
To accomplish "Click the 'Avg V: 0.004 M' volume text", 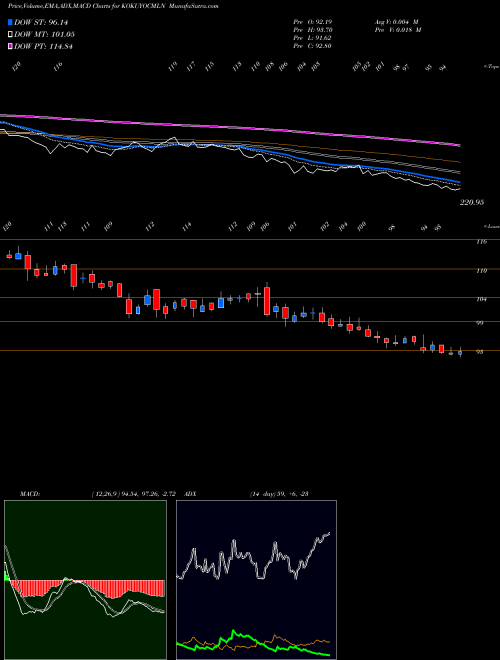I will (x=397, y=21).
